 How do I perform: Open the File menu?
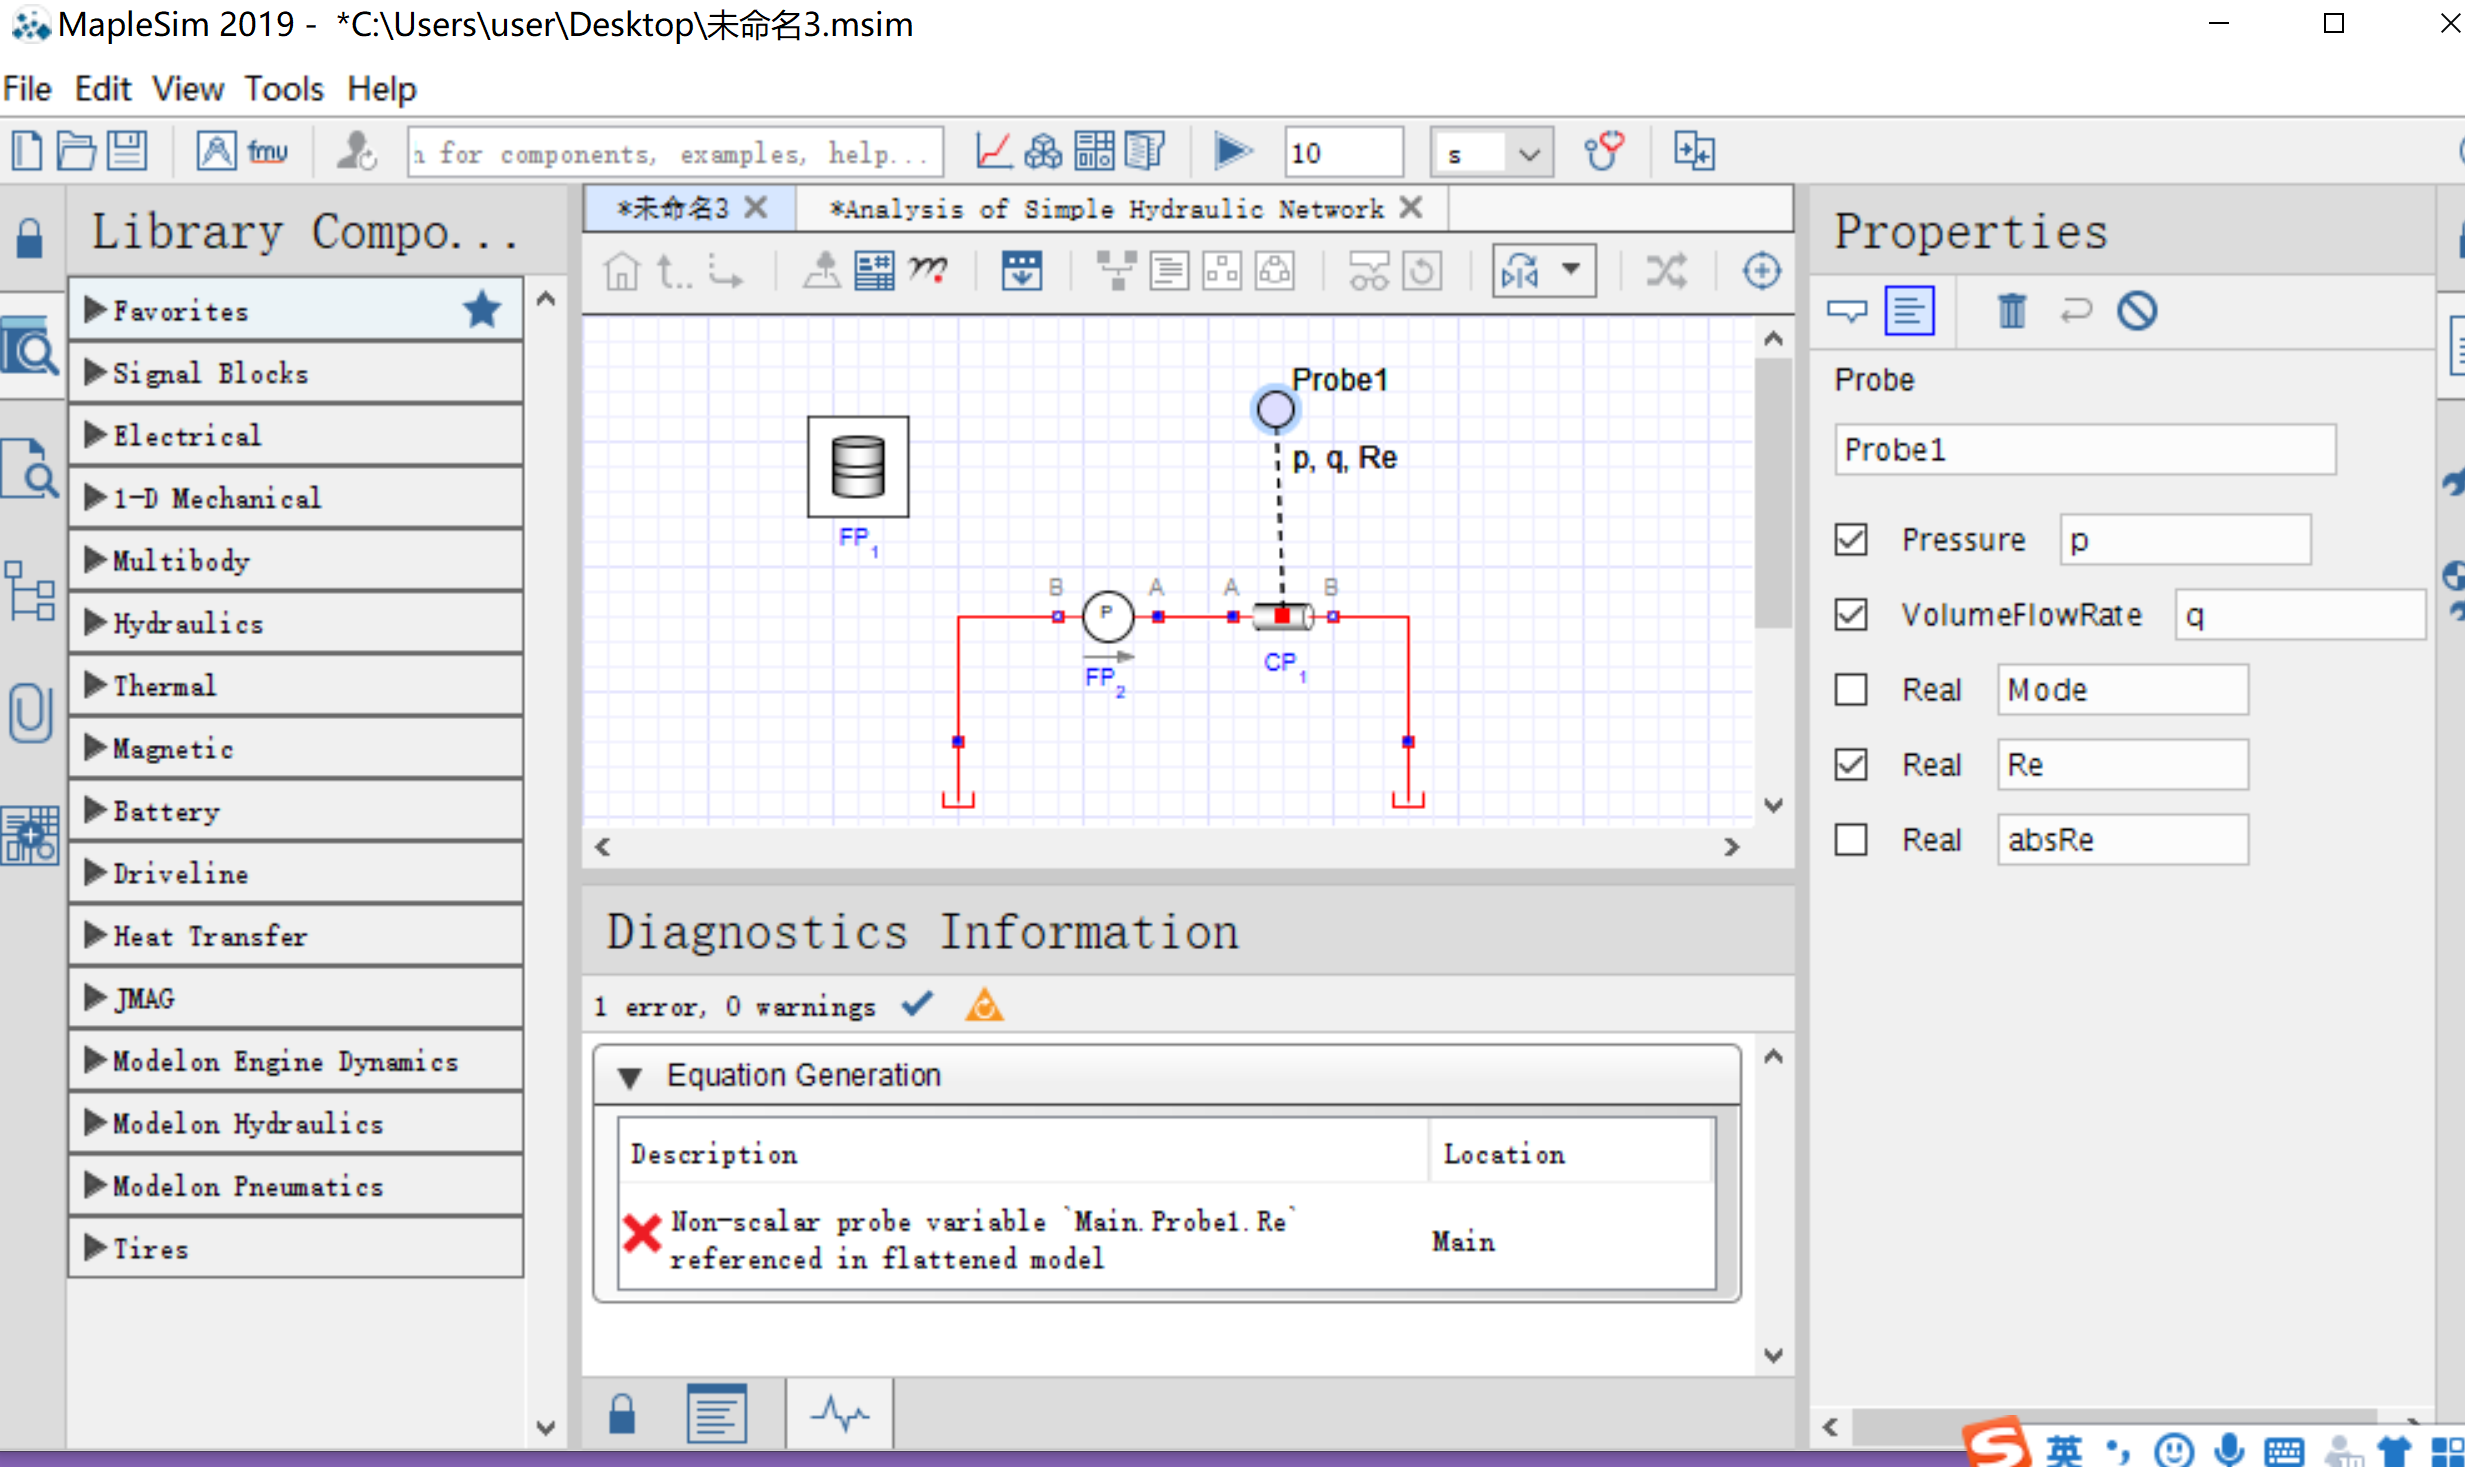coord(27,89)
